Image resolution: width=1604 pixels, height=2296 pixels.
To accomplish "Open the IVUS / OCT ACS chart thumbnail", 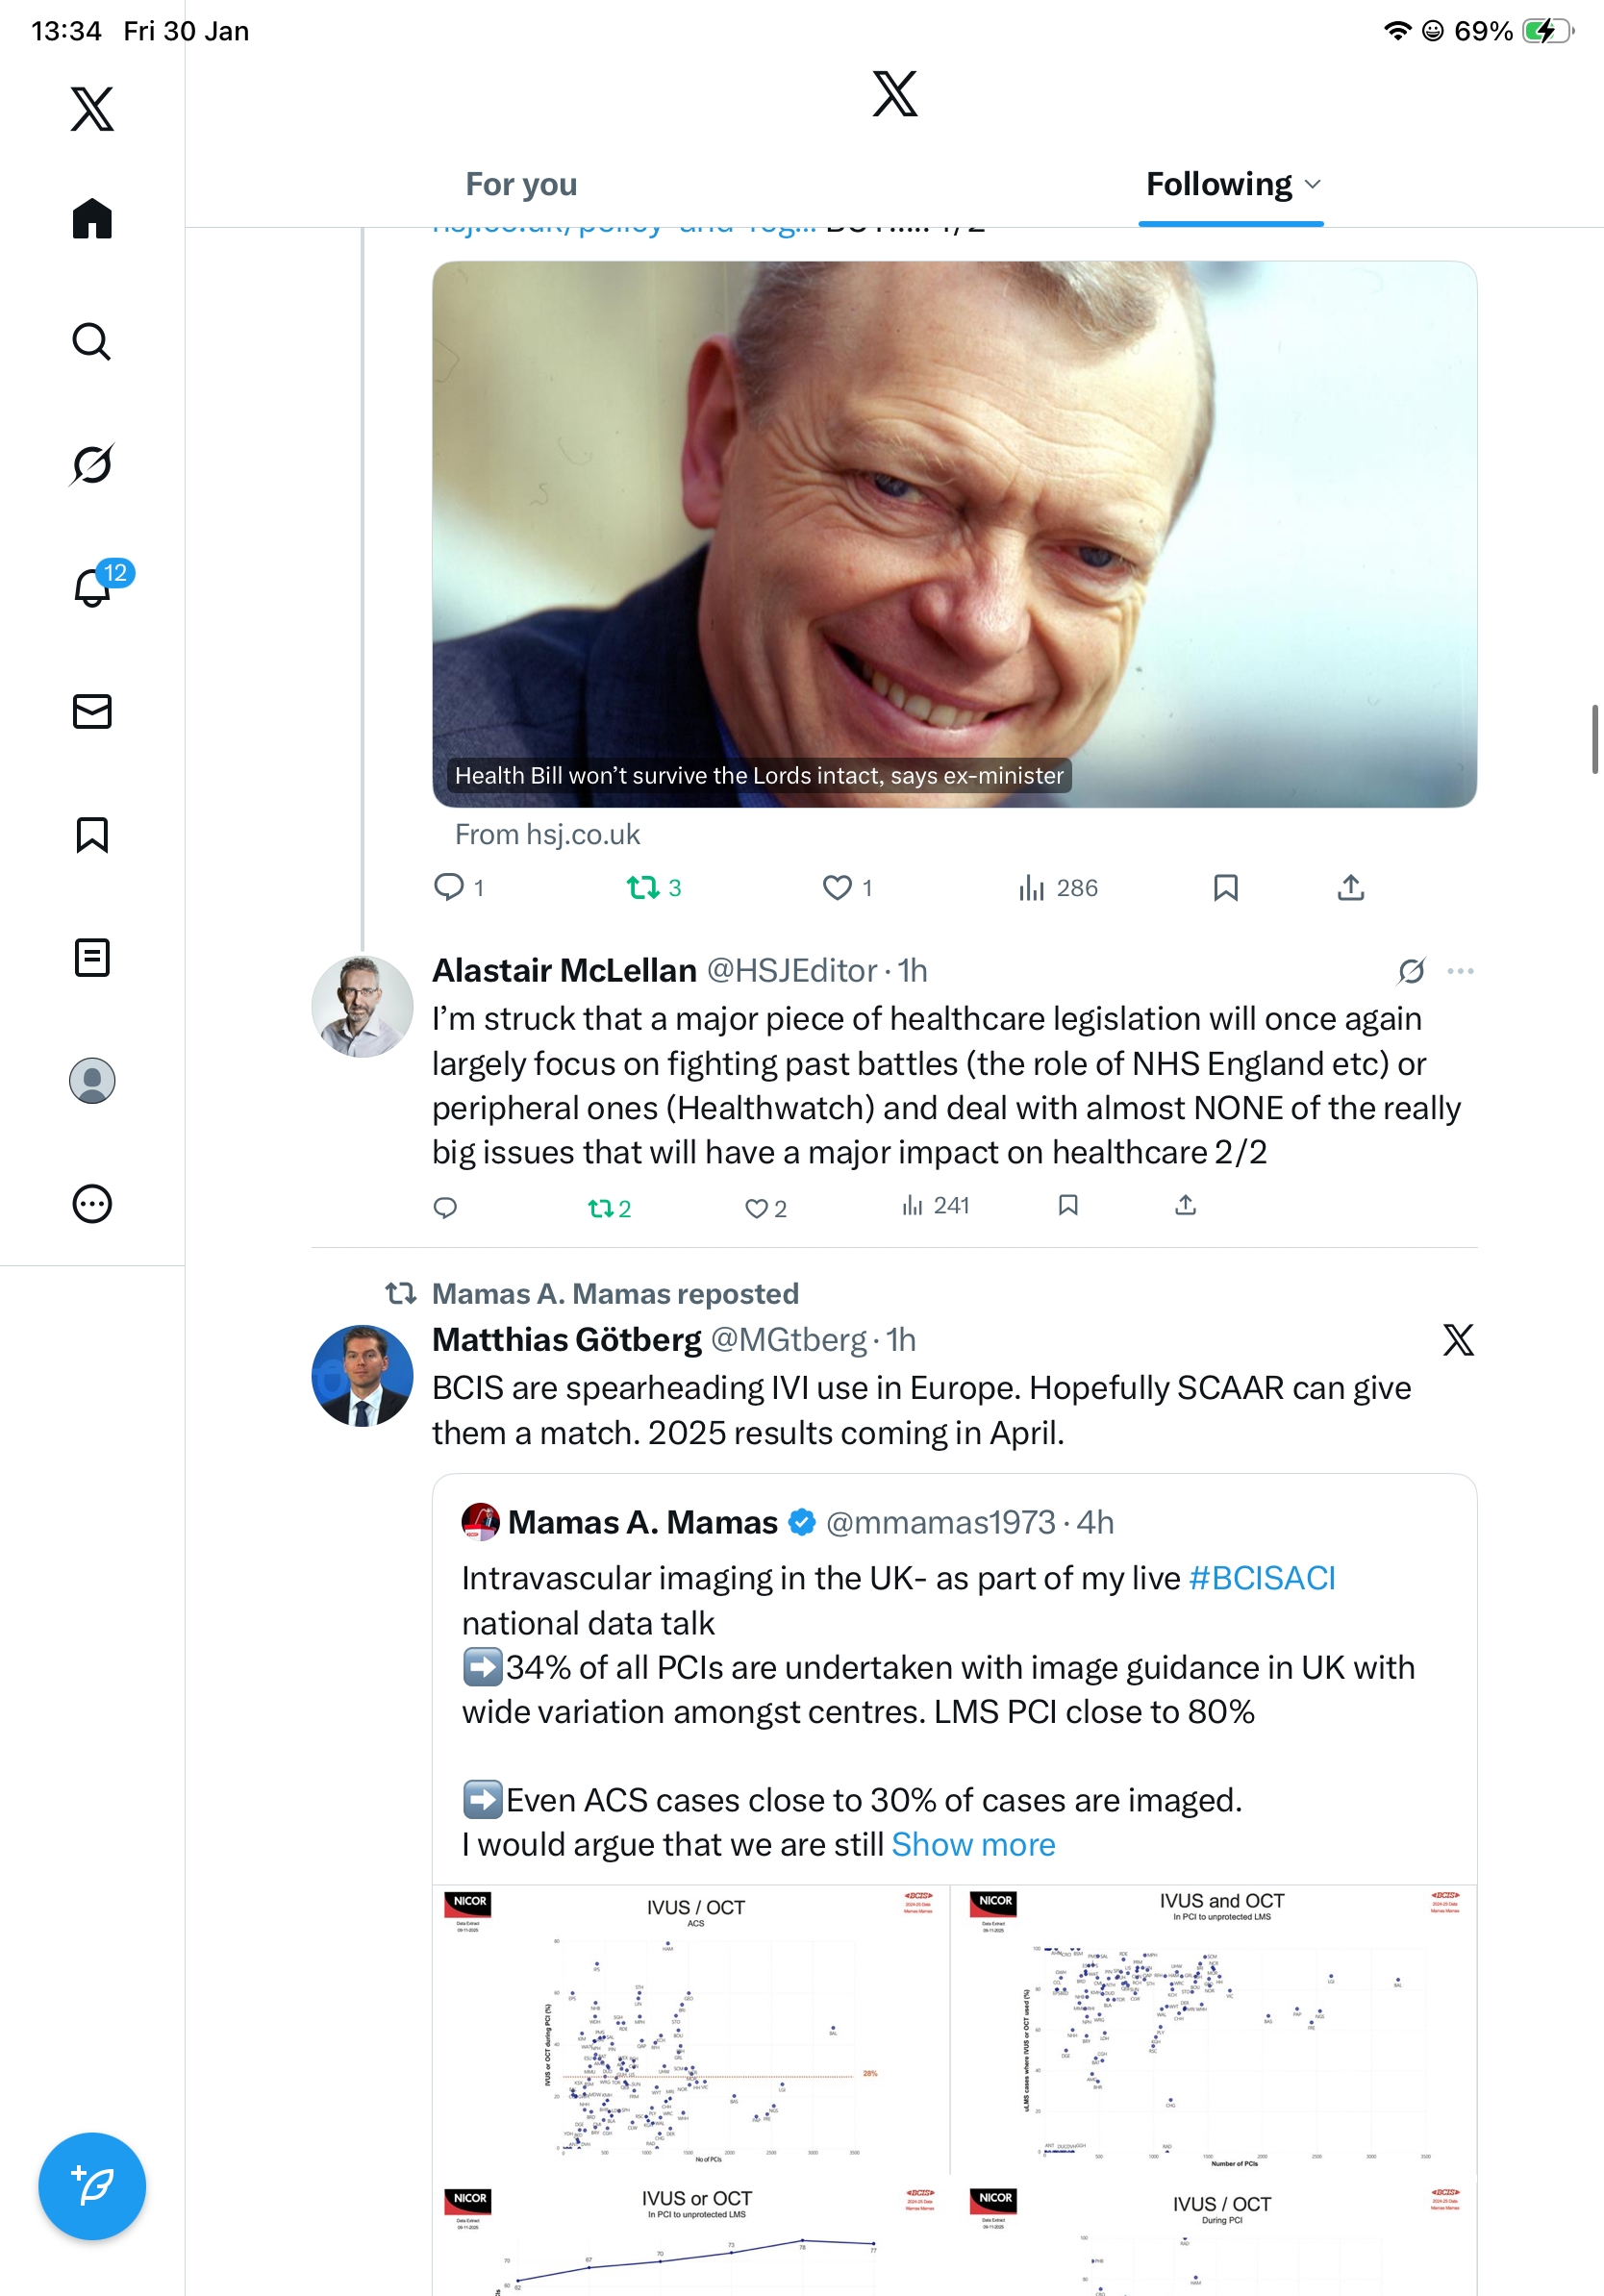I will (692, 2030).
